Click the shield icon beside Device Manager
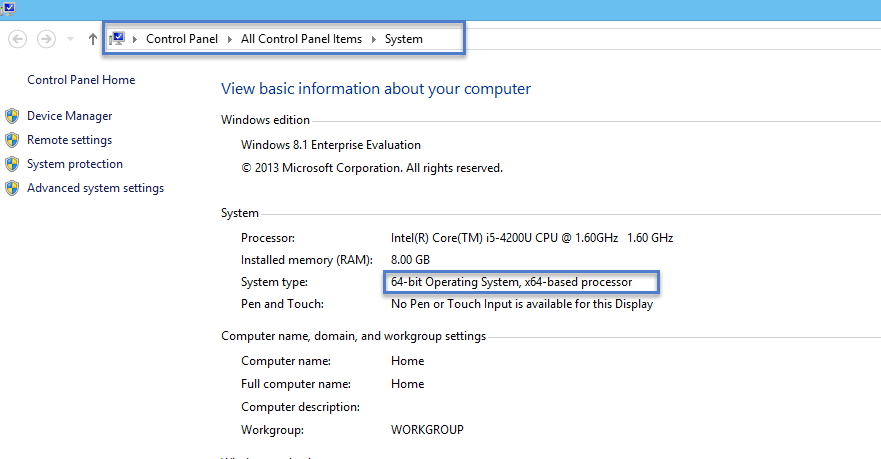 pyautogui.click(x=12, y=116)
